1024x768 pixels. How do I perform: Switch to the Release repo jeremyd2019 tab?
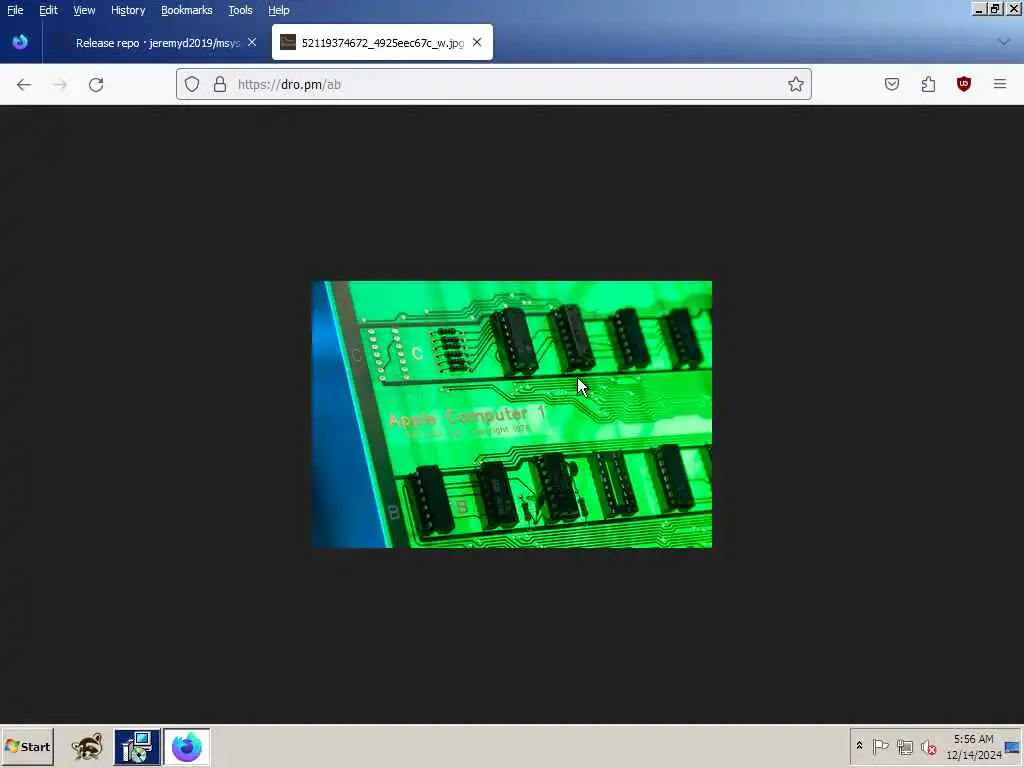[155, 42]
